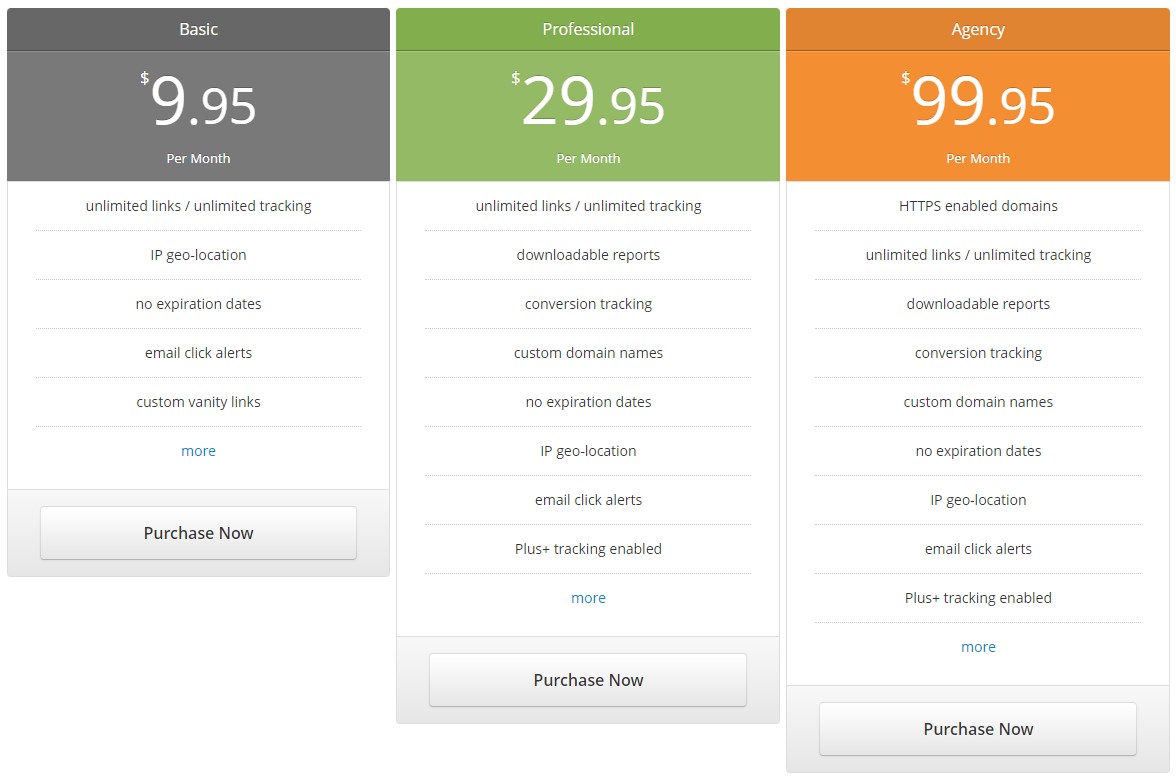Click the $29.95 per month price
Viewport: 1176px width, 783px height.
point(588,101)
